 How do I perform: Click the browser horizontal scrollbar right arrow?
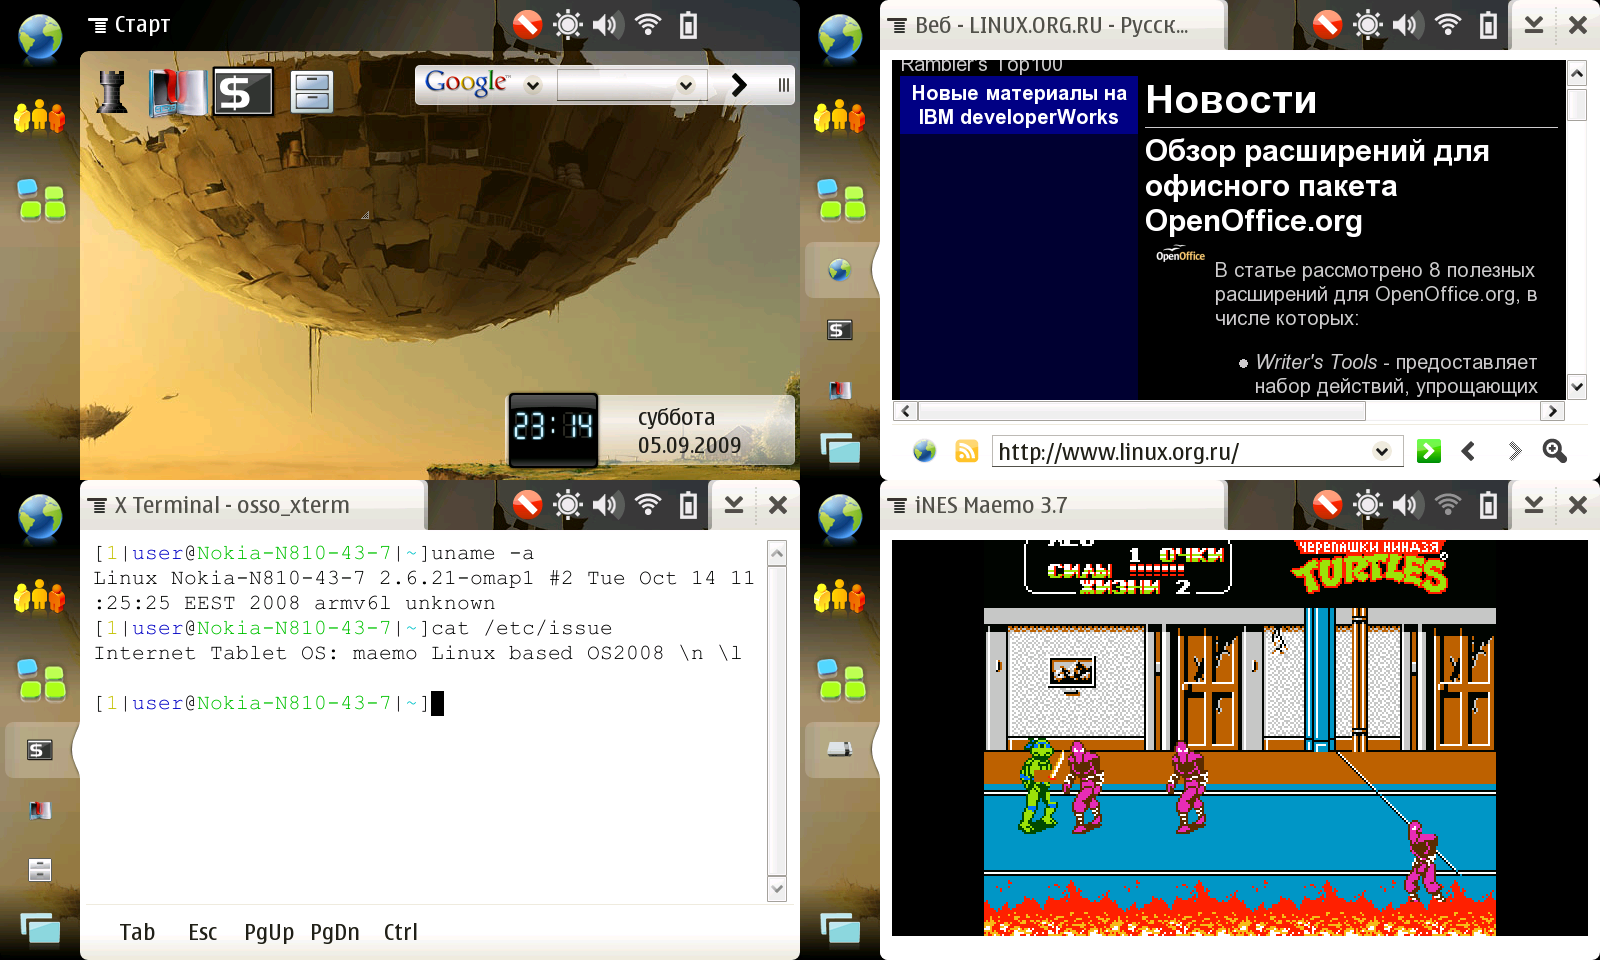[x=1552, y=410]
